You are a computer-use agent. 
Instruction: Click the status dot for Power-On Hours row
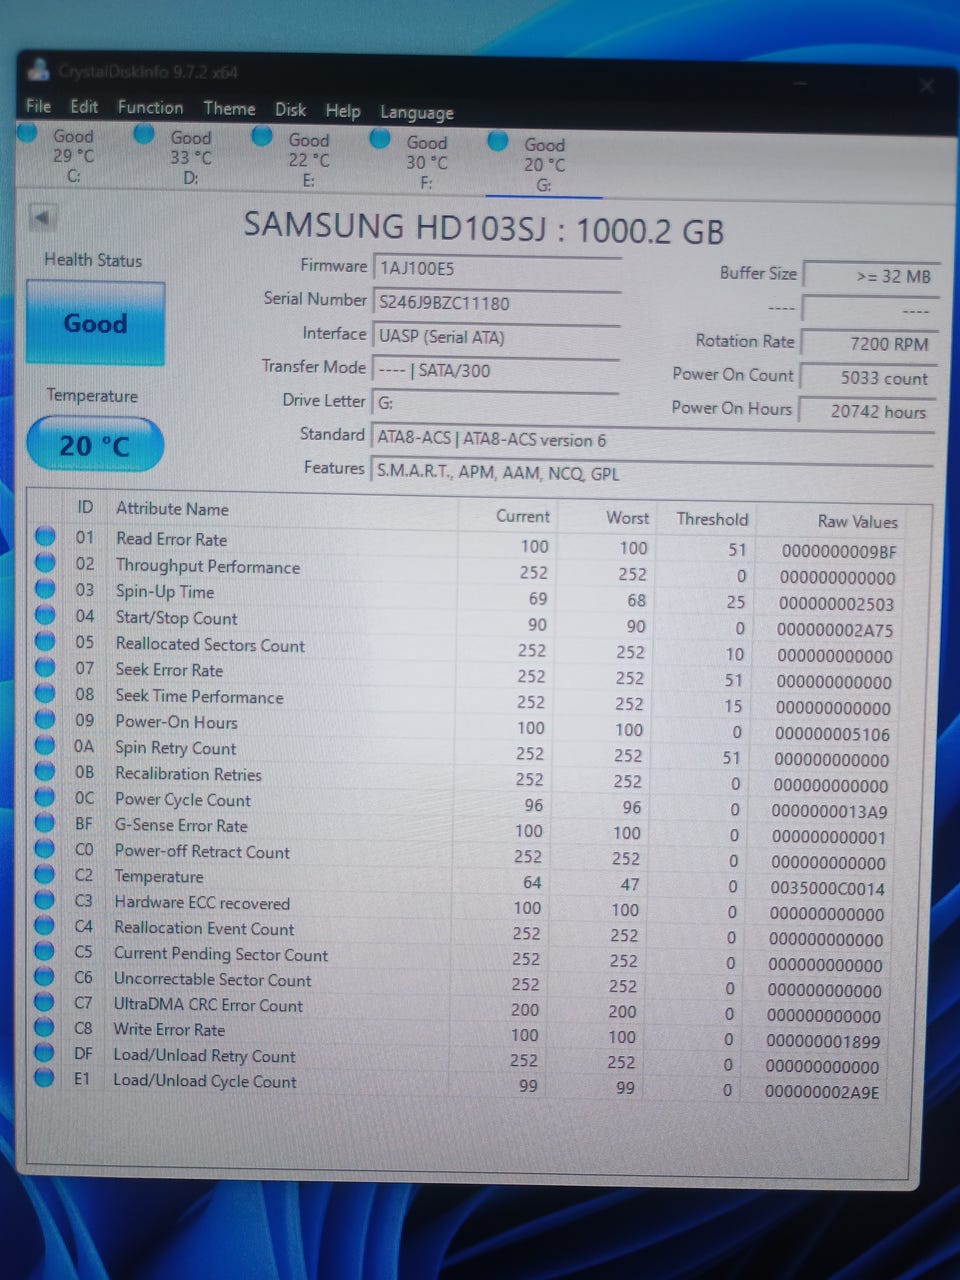point(45,719)
